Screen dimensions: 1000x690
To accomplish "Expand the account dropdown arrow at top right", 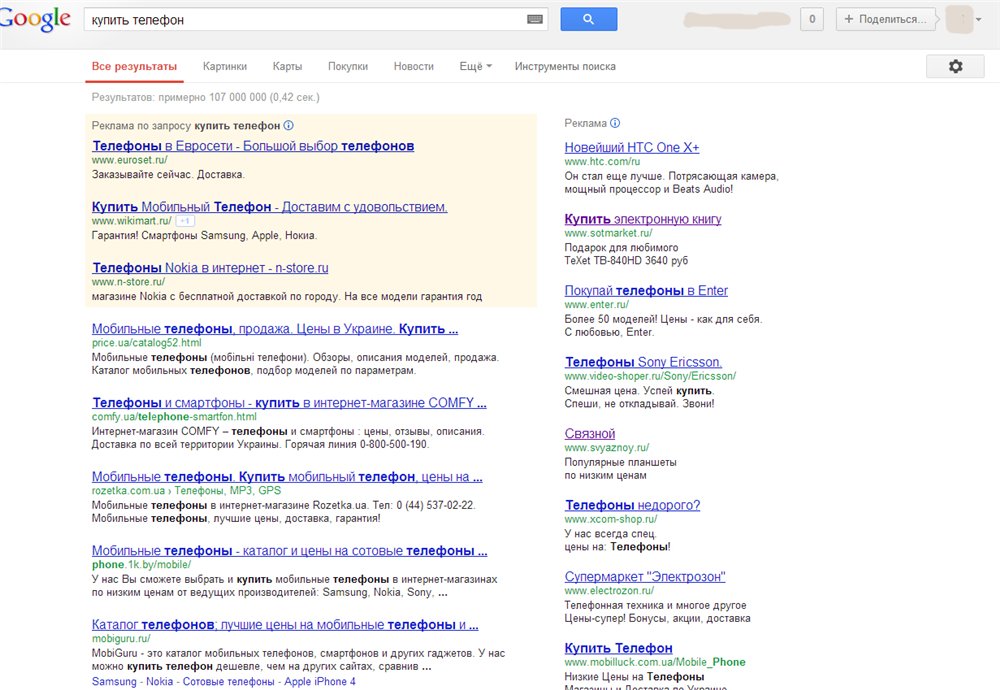I will (x=979, y=19).
